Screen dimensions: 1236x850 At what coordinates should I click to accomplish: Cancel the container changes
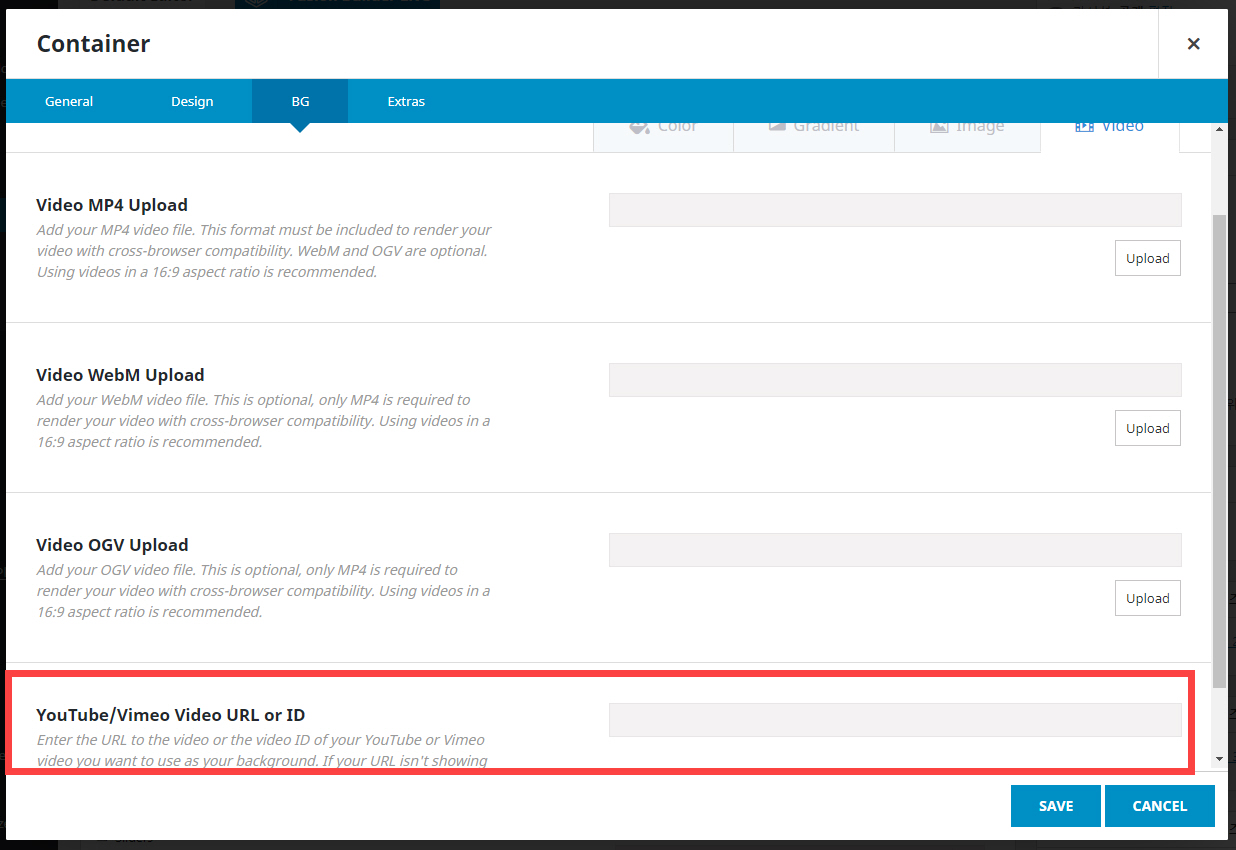click(1160, 806)
